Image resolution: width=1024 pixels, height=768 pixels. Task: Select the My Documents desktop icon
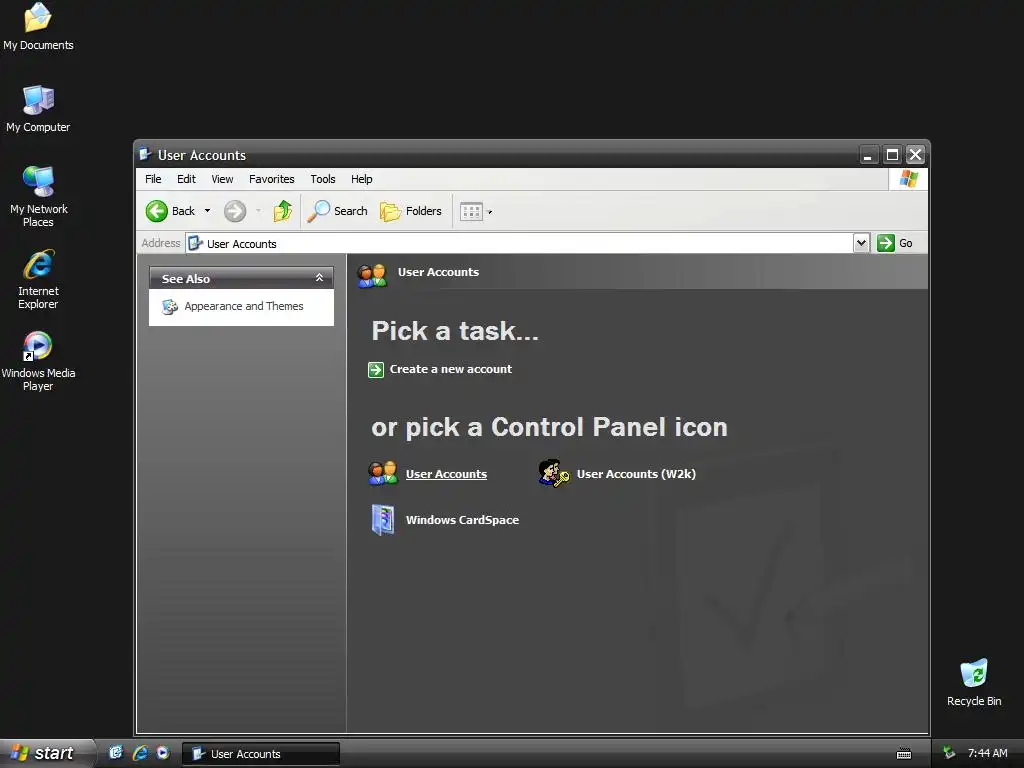(39, 27)
